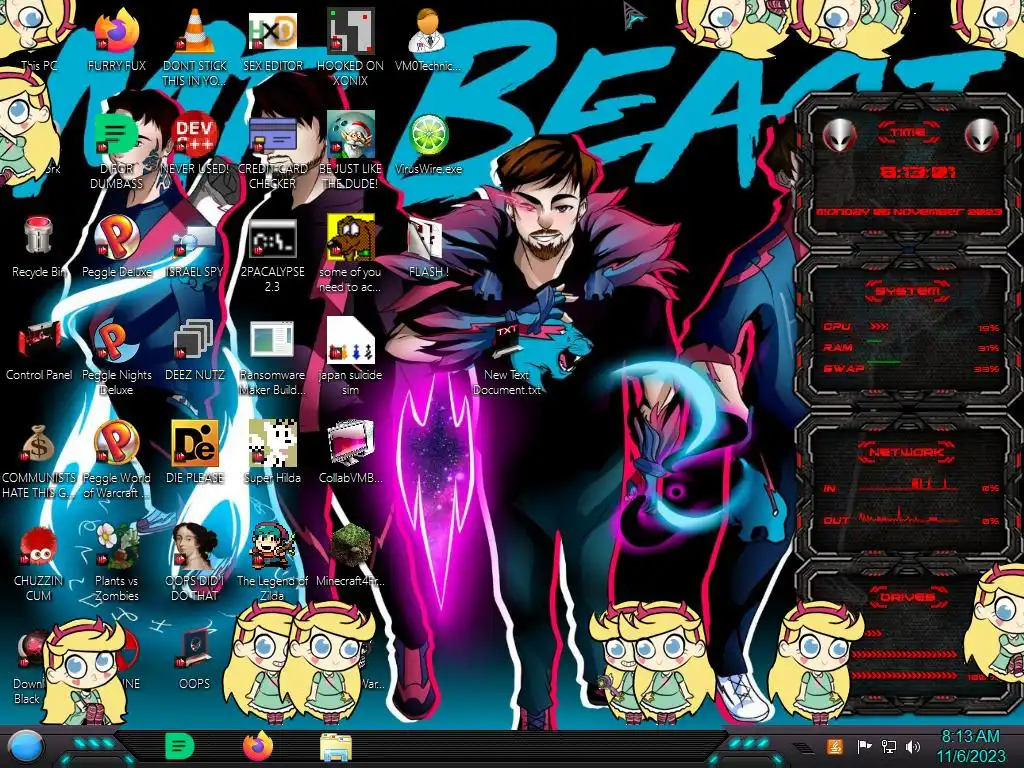Viewport: 1024px width, 768px height.
Task: Click the CPU usage row in SYSTEM widget
Action: pyautogui.click(x=910, y=327)
